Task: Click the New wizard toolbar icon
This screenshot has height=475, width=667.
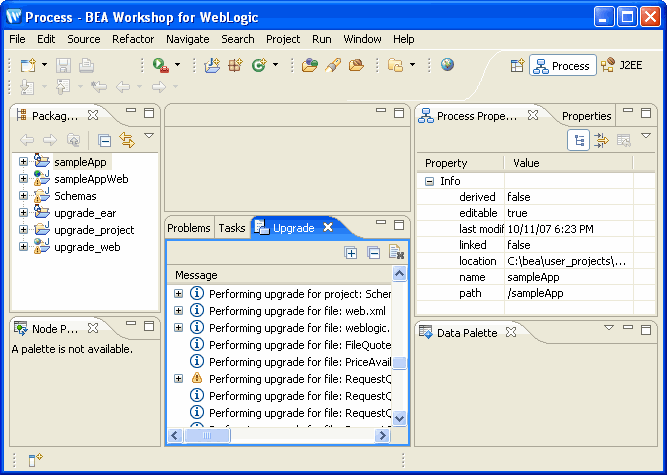Action: point(29,65)
